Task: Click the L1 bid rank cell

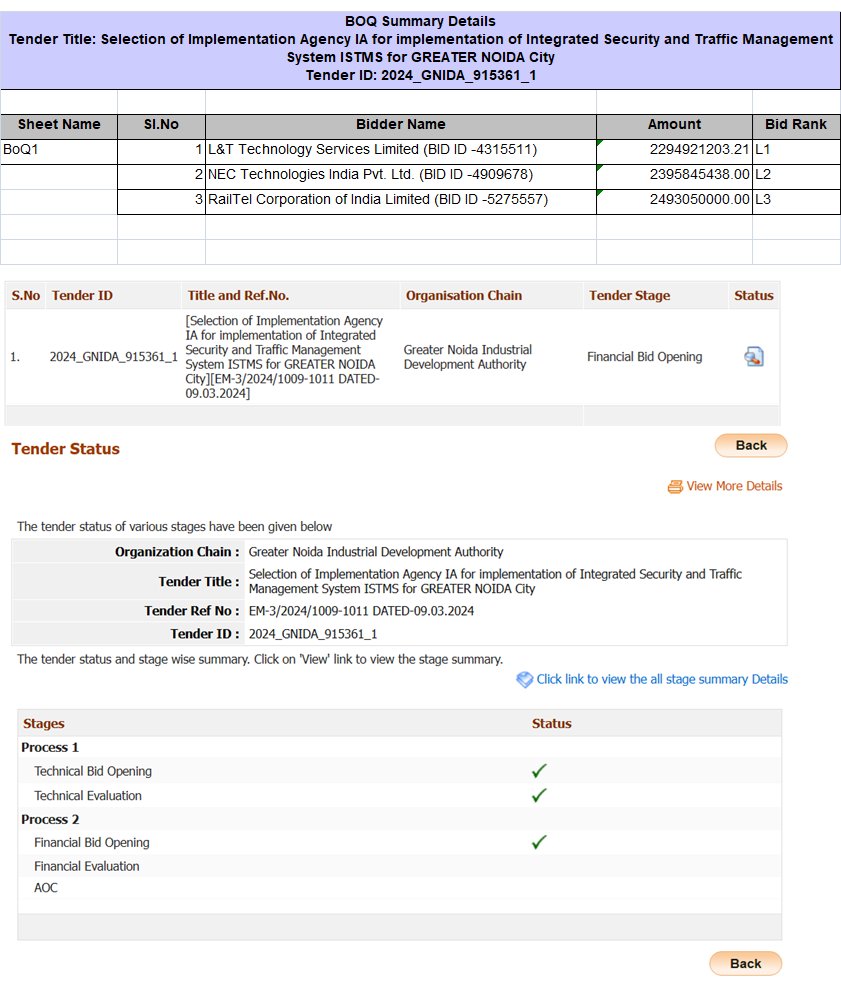Action: (796, 152)
